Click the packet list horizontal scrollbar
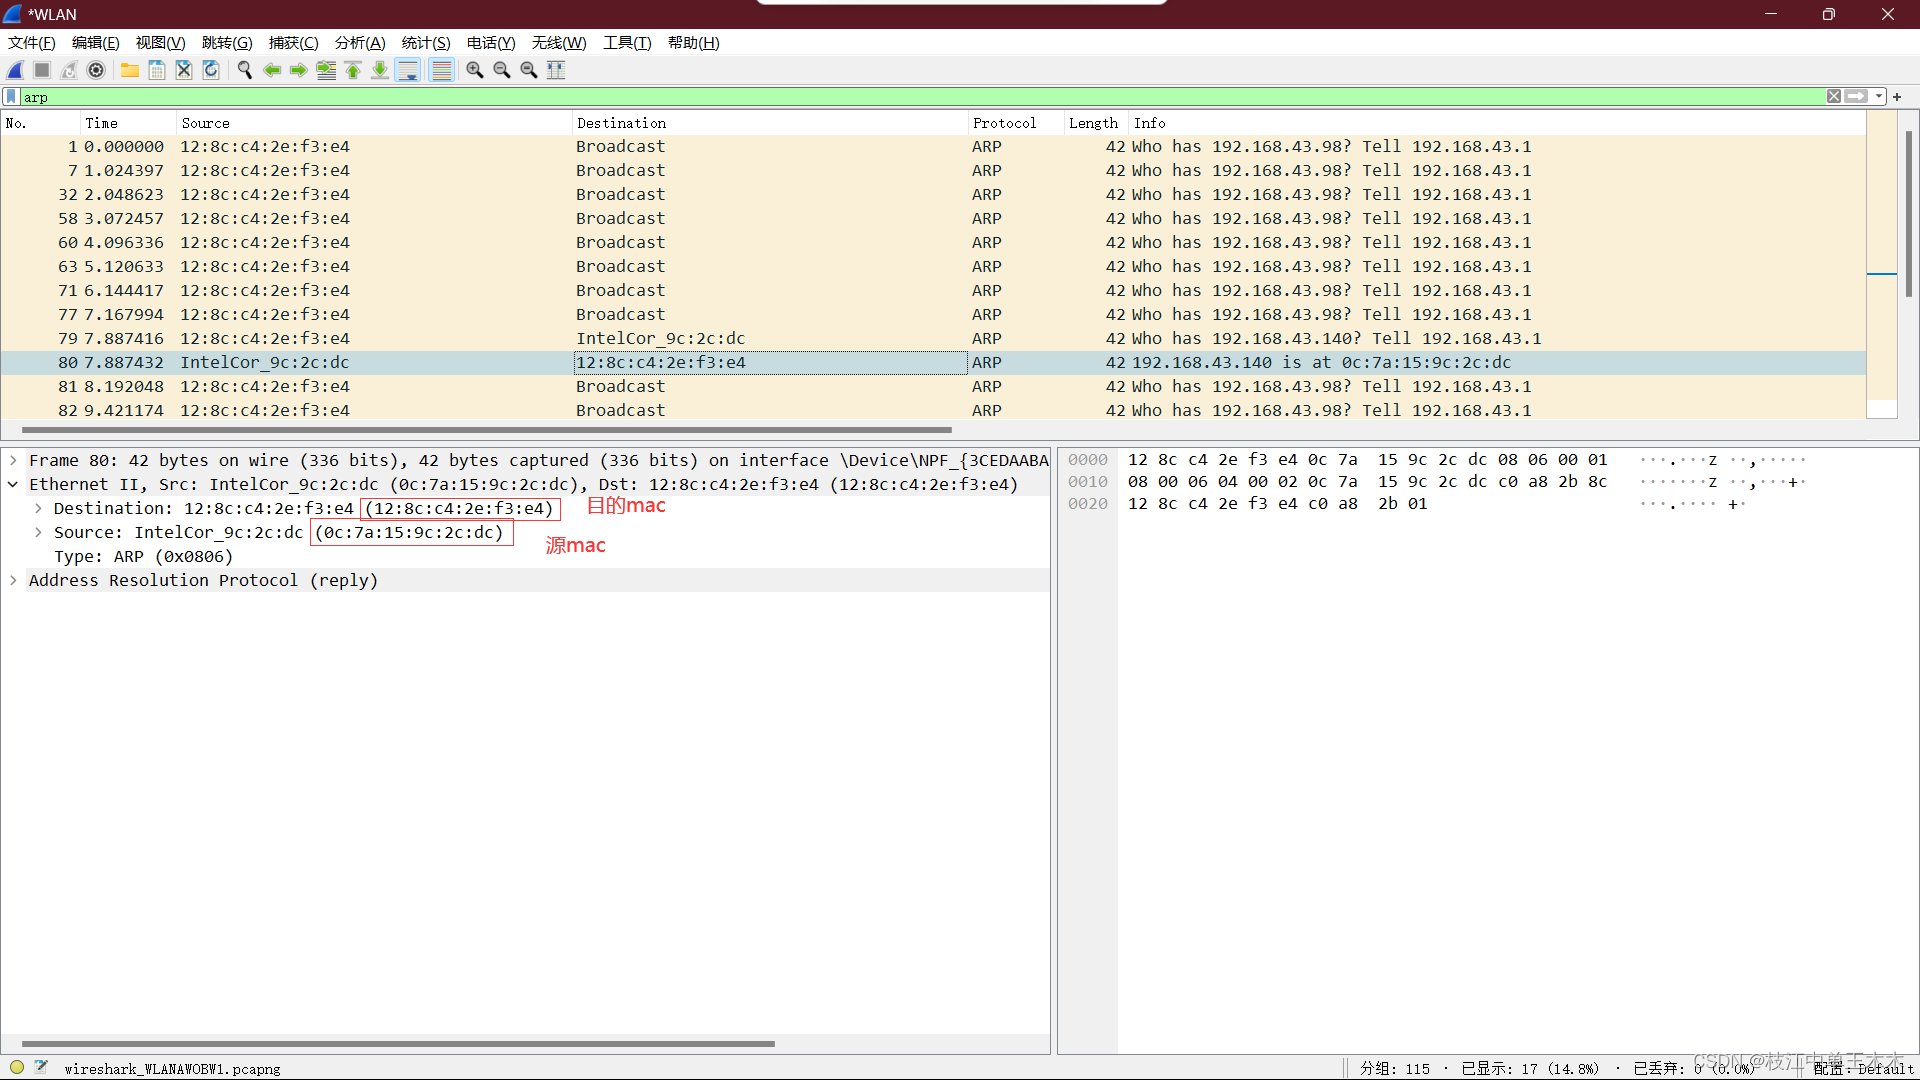This screenshot has width=1920, height=1080. pyautogui.click(x=487, y=430)
